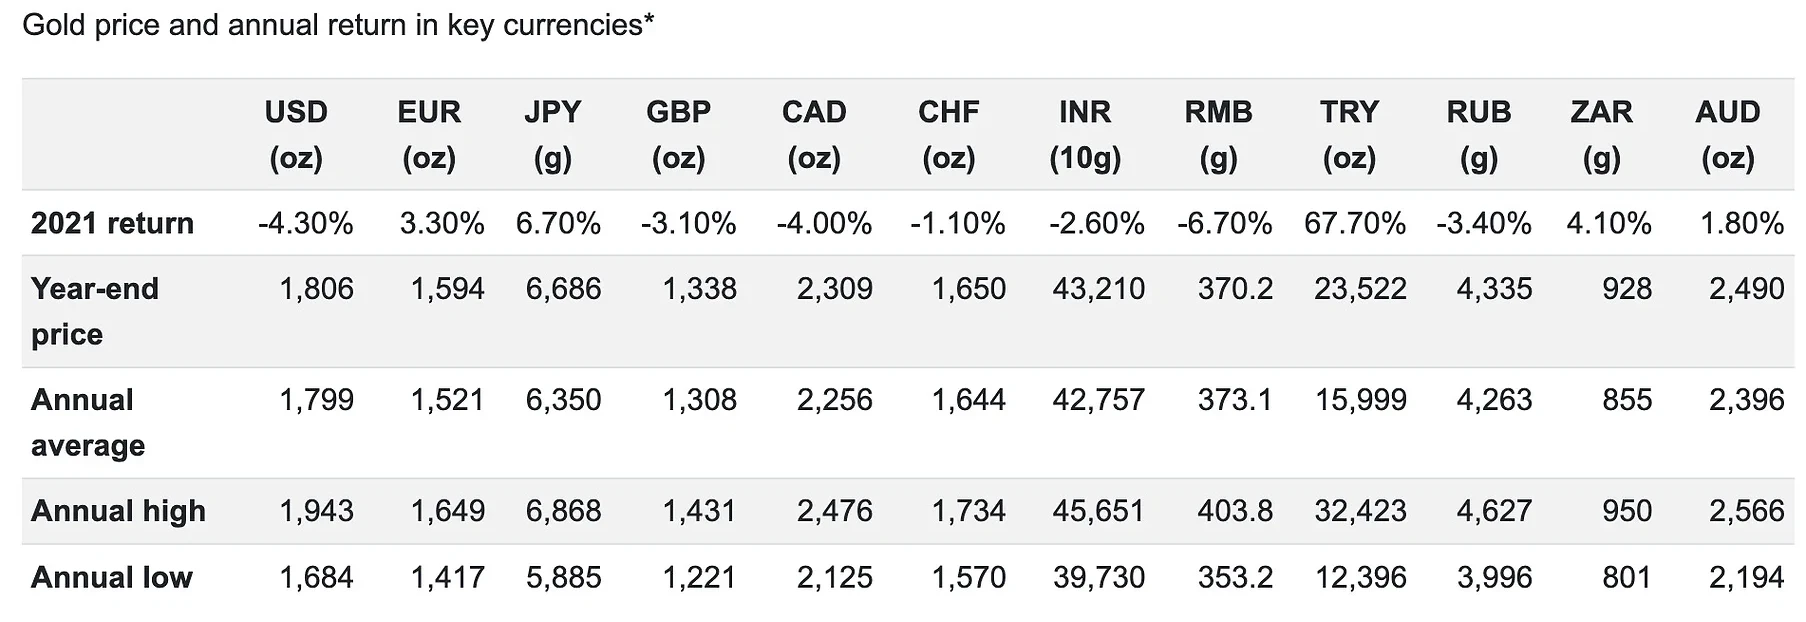Click the 2021 return row label

(x=112, y=223)
